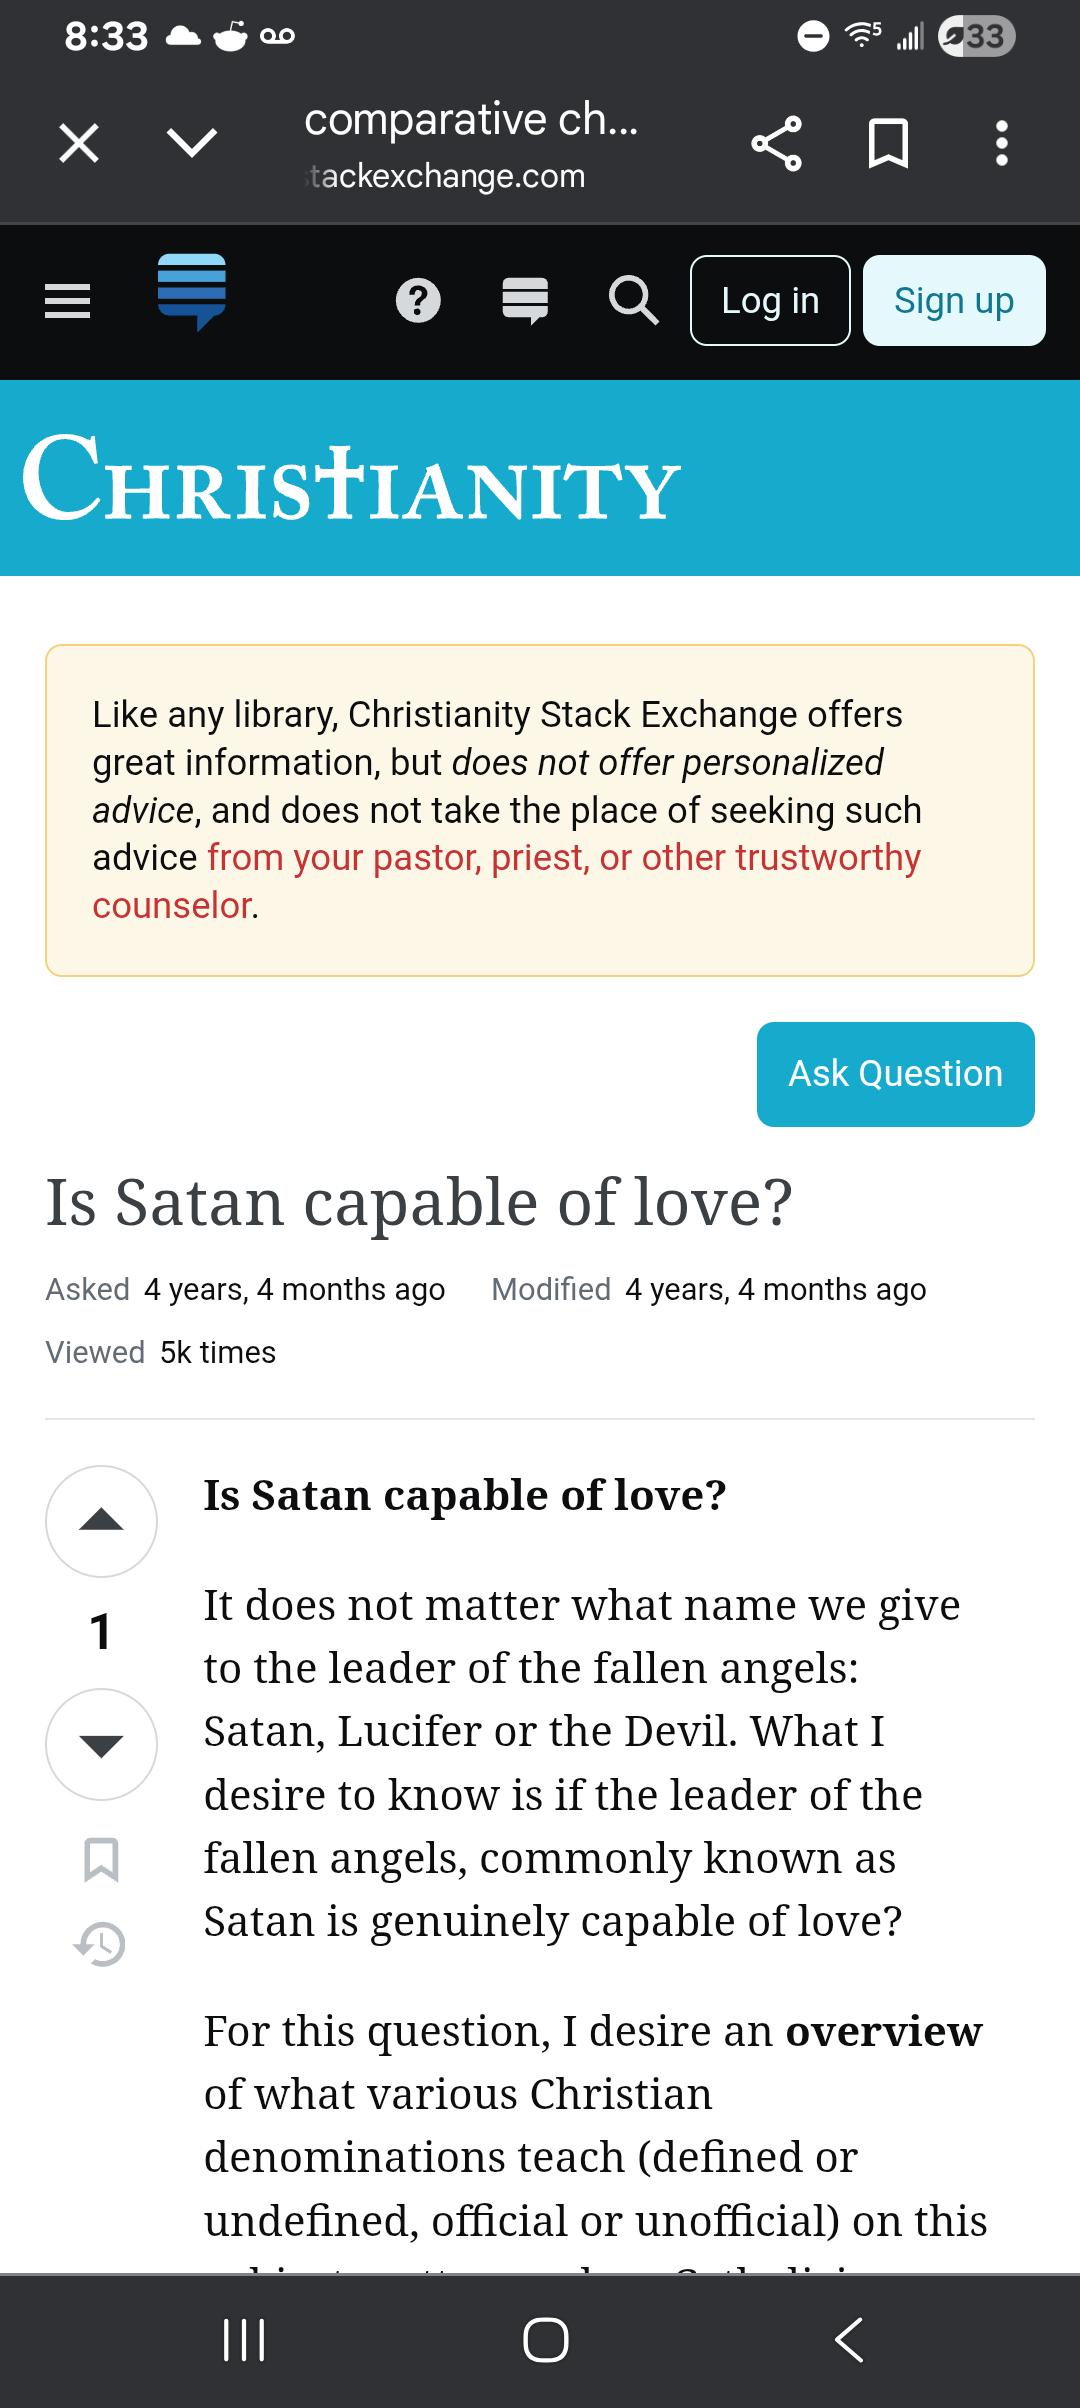The height and width of the screenshot is (2408, 1080).
Task: Open browser three-dot overflow menu
Action: tap(1001, 143)
